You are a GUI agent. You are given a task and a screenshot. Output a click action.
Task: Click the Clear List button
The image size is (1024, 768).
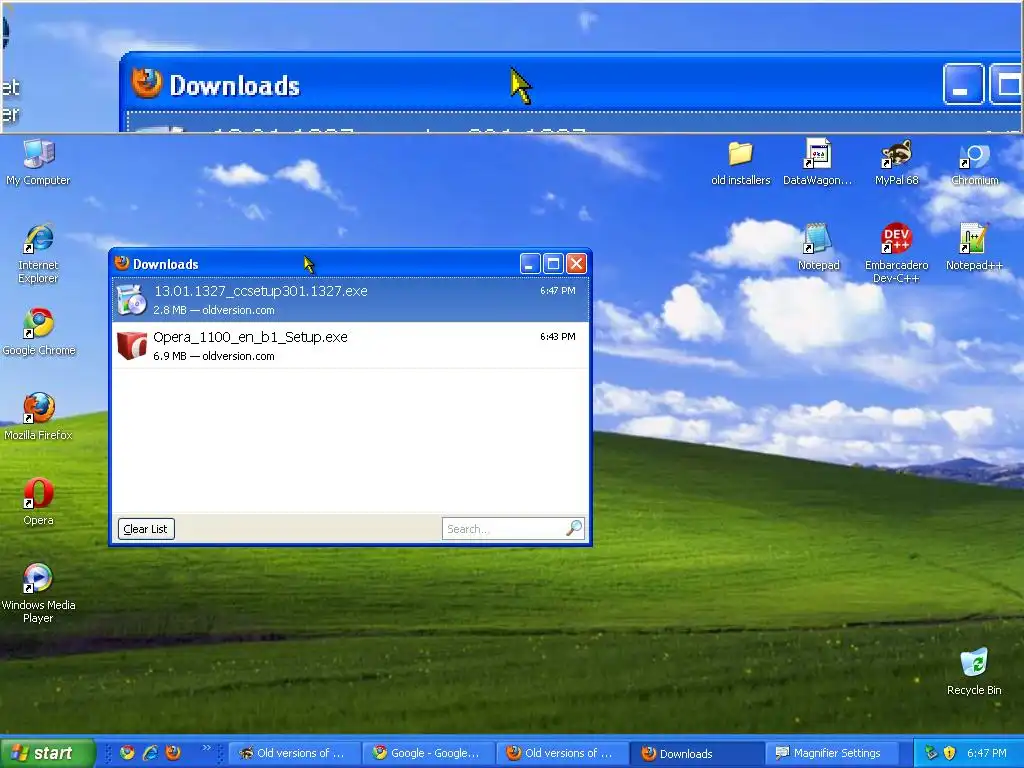pos(146,529)
